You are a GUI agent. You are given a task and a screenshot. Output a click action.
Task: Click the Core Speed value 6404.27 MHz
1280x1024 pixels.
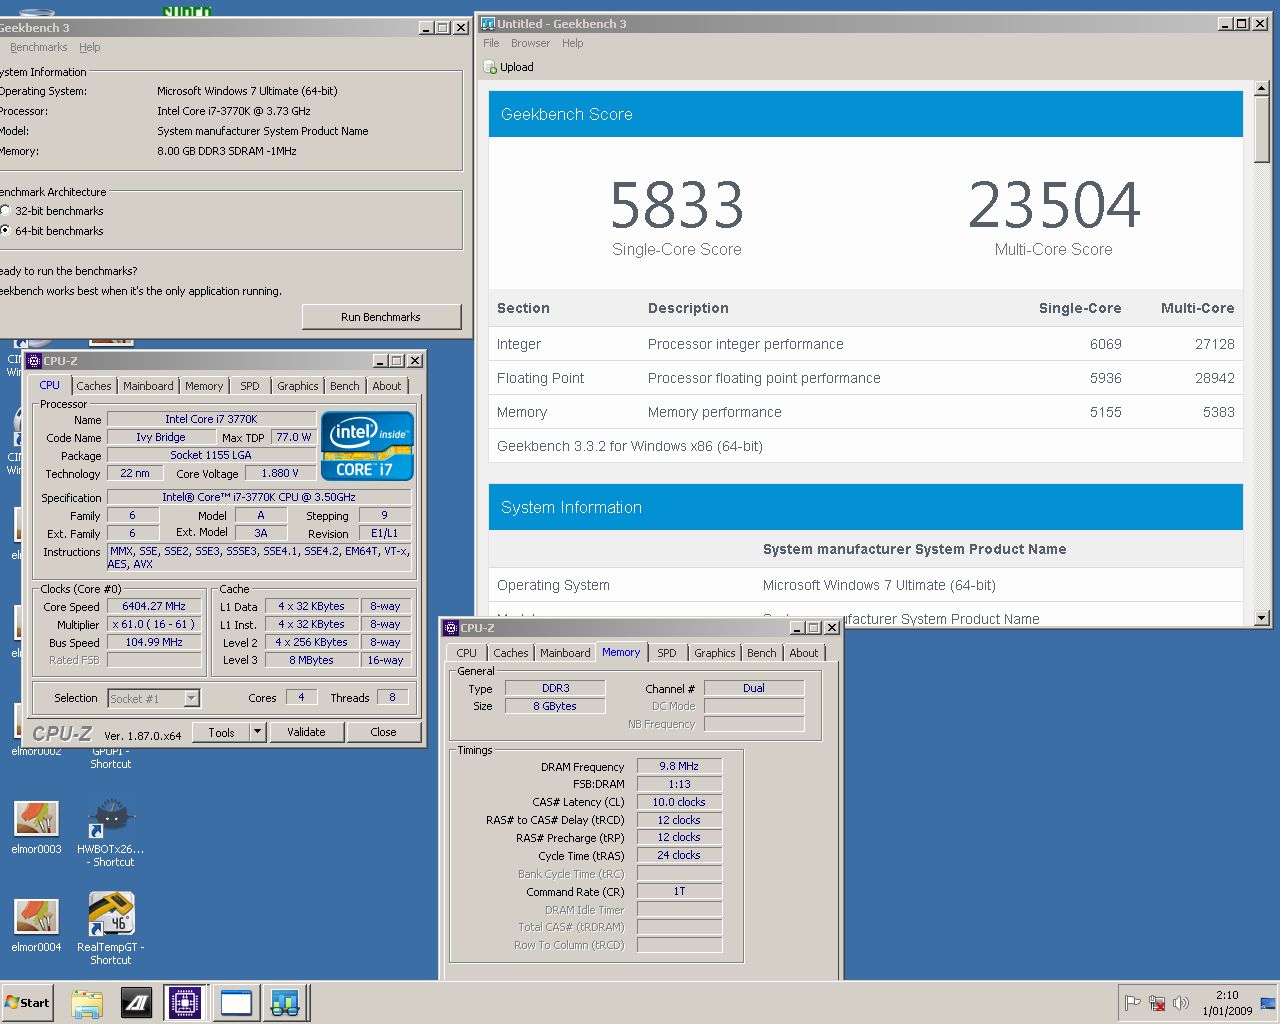[154, 606]
